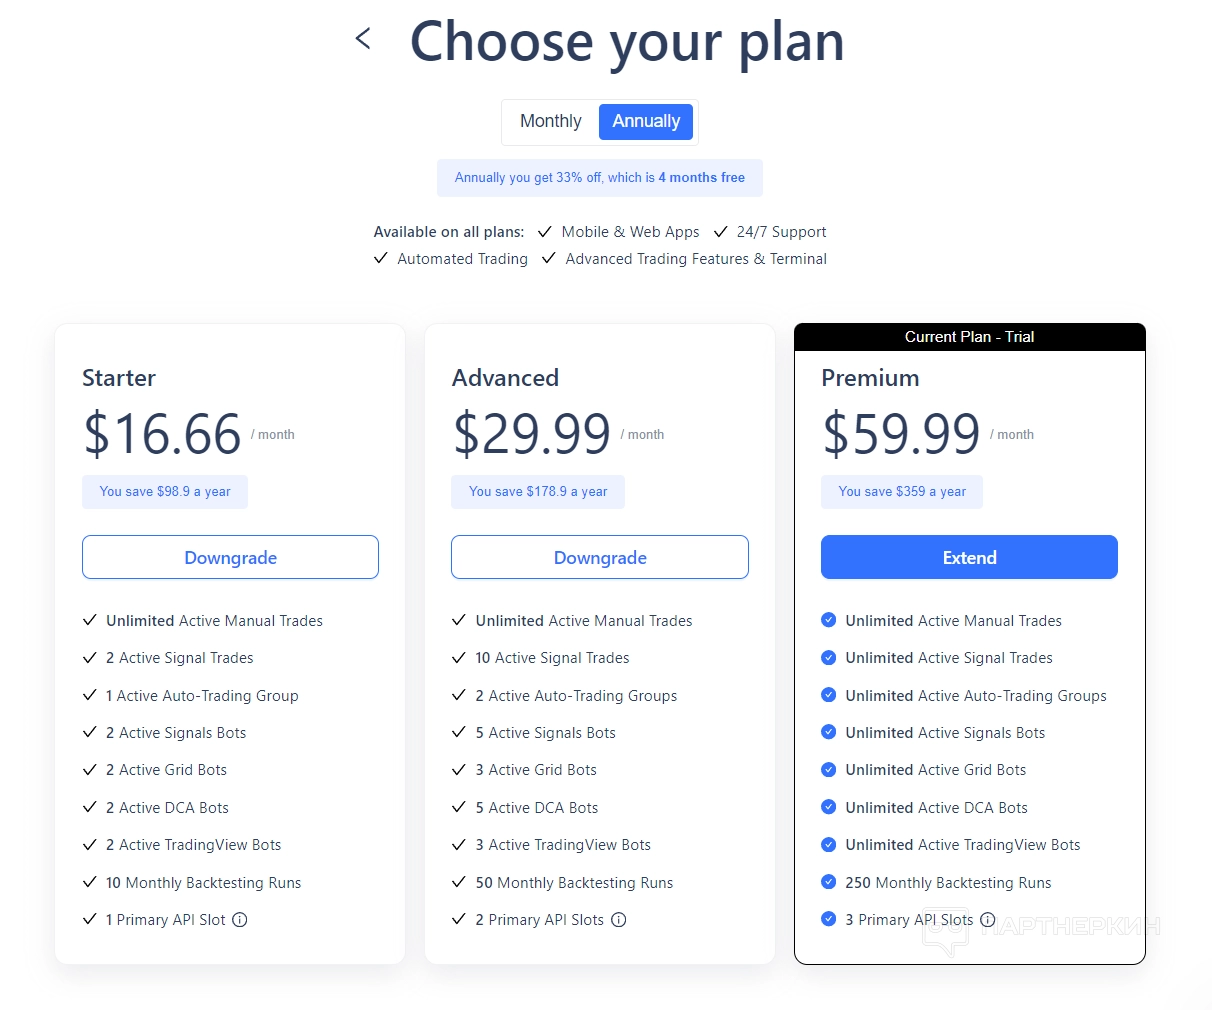Click checkmark icon beside 24/7 Support

721,232
